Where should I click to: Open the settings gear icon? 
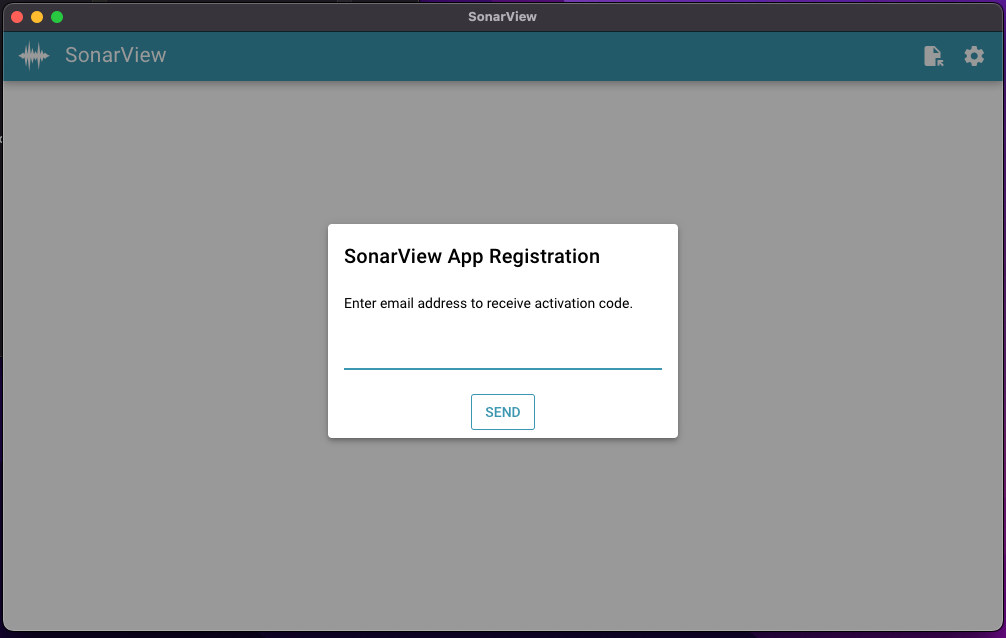tap(974, 56)
